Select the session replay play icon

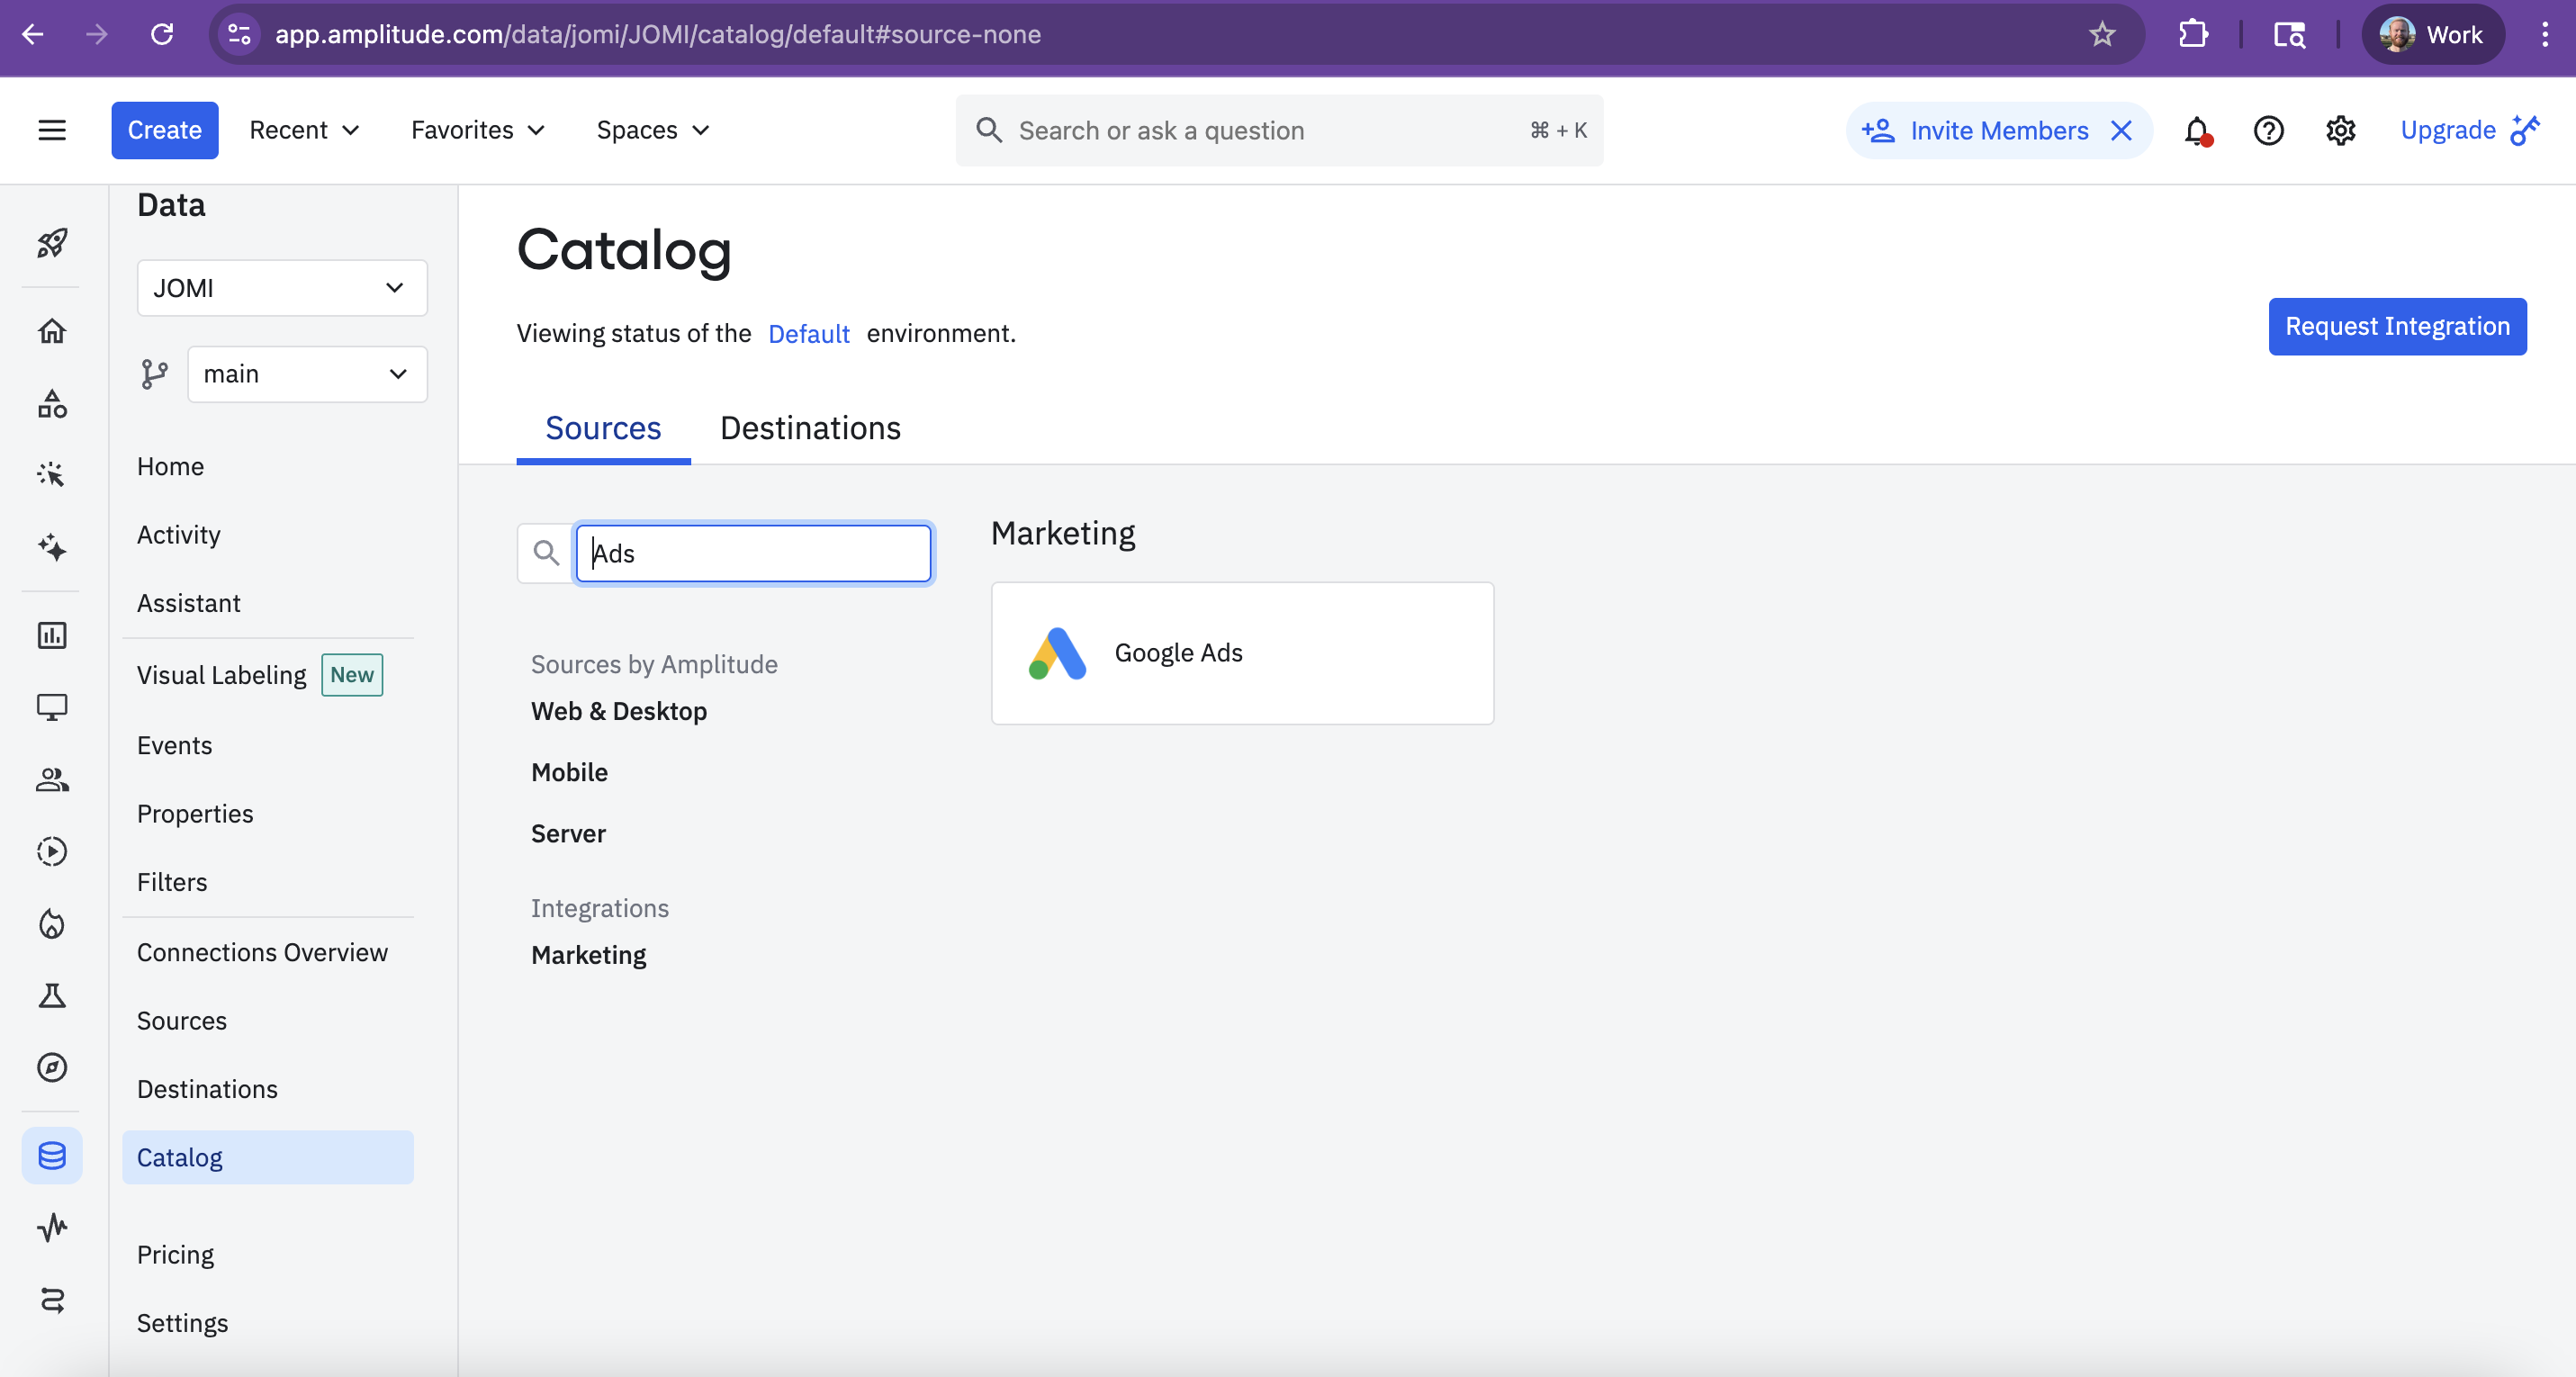tap(52, 851)
